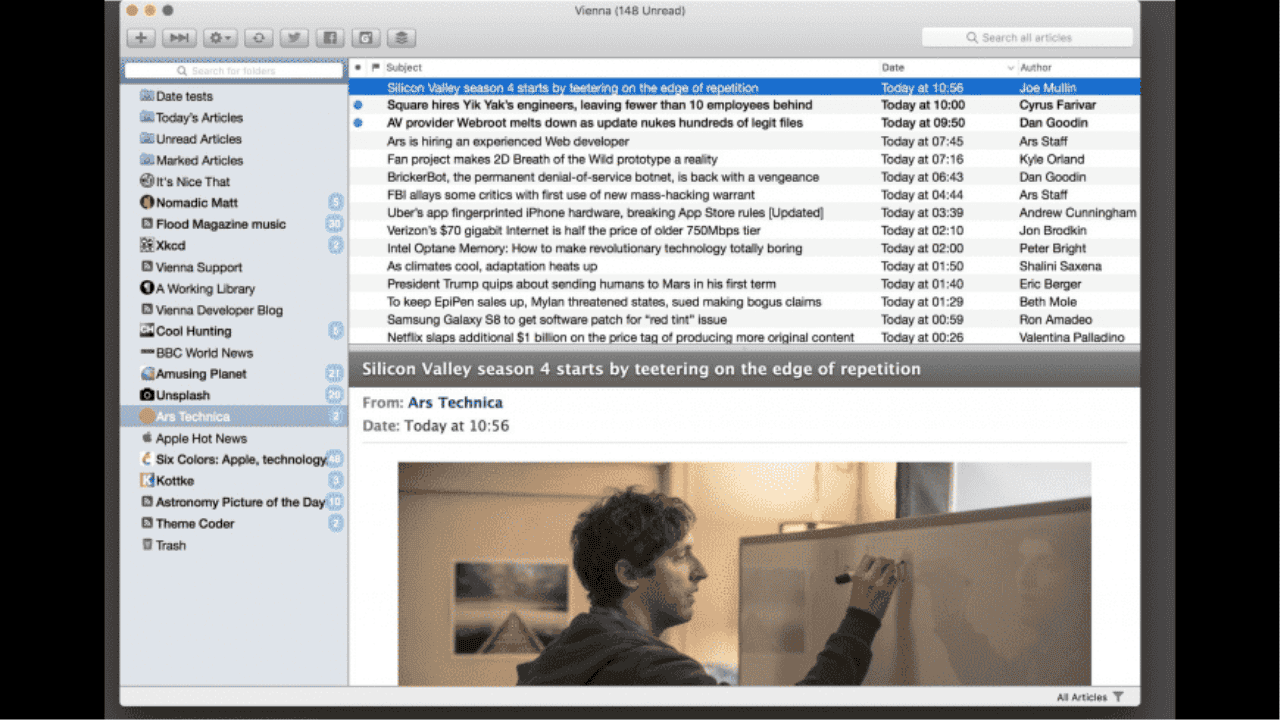1280x720 pixels.
Task: Click the It's Nice That feed icon
Action: [x=147, y=181]
